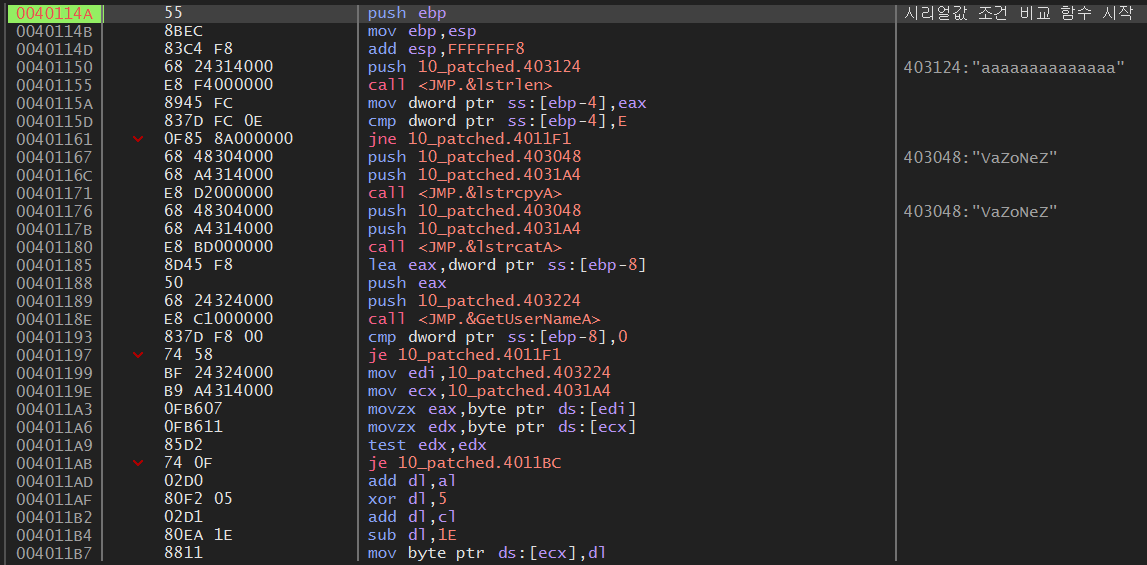Select the instruction "call <JMP.&lstrcpyA>"
This screenshot has width=1147, height=565.
point(465,193)
